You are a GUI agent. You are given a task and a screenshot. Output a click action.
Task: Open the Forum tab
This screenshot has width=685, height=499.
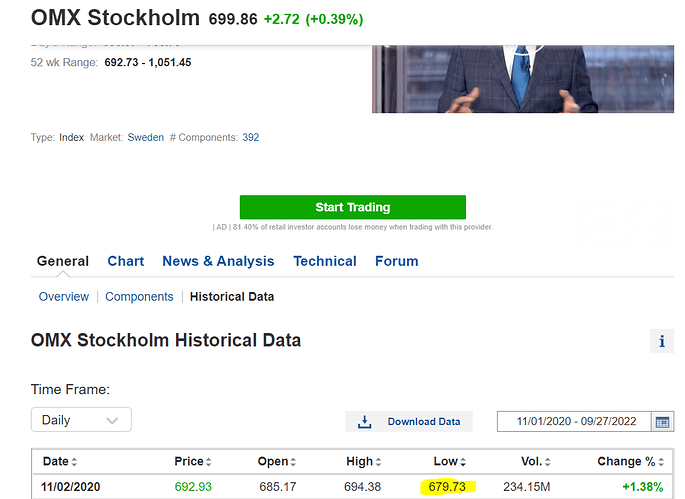(396, 261)
